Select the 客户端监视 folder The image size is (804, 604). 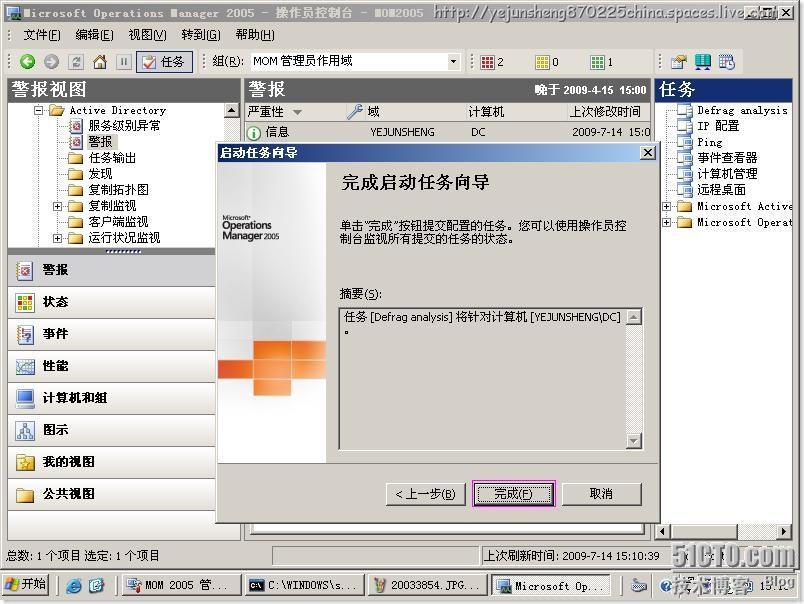tap(118, 222)
